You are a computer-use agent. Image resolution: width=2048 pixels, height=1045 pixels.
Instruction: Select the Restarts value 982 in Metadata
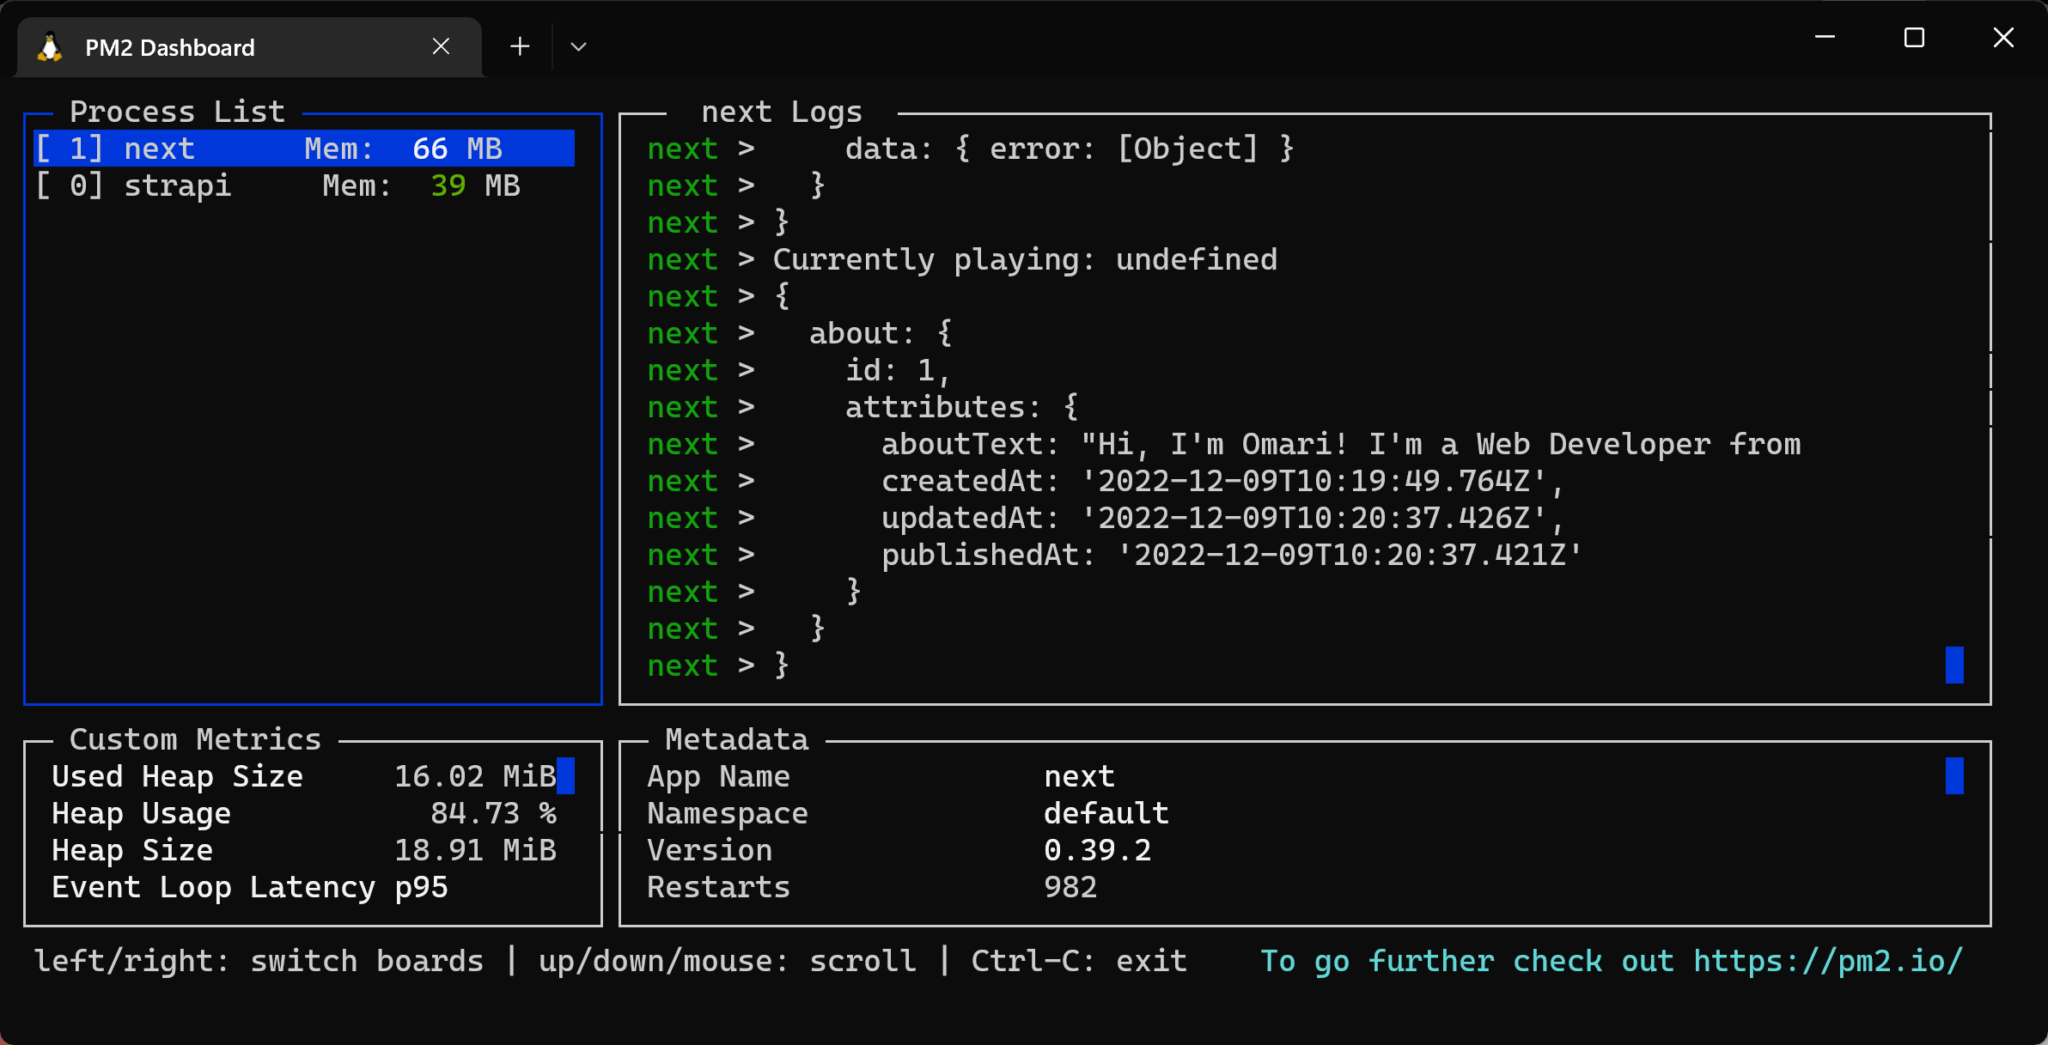1069,886
